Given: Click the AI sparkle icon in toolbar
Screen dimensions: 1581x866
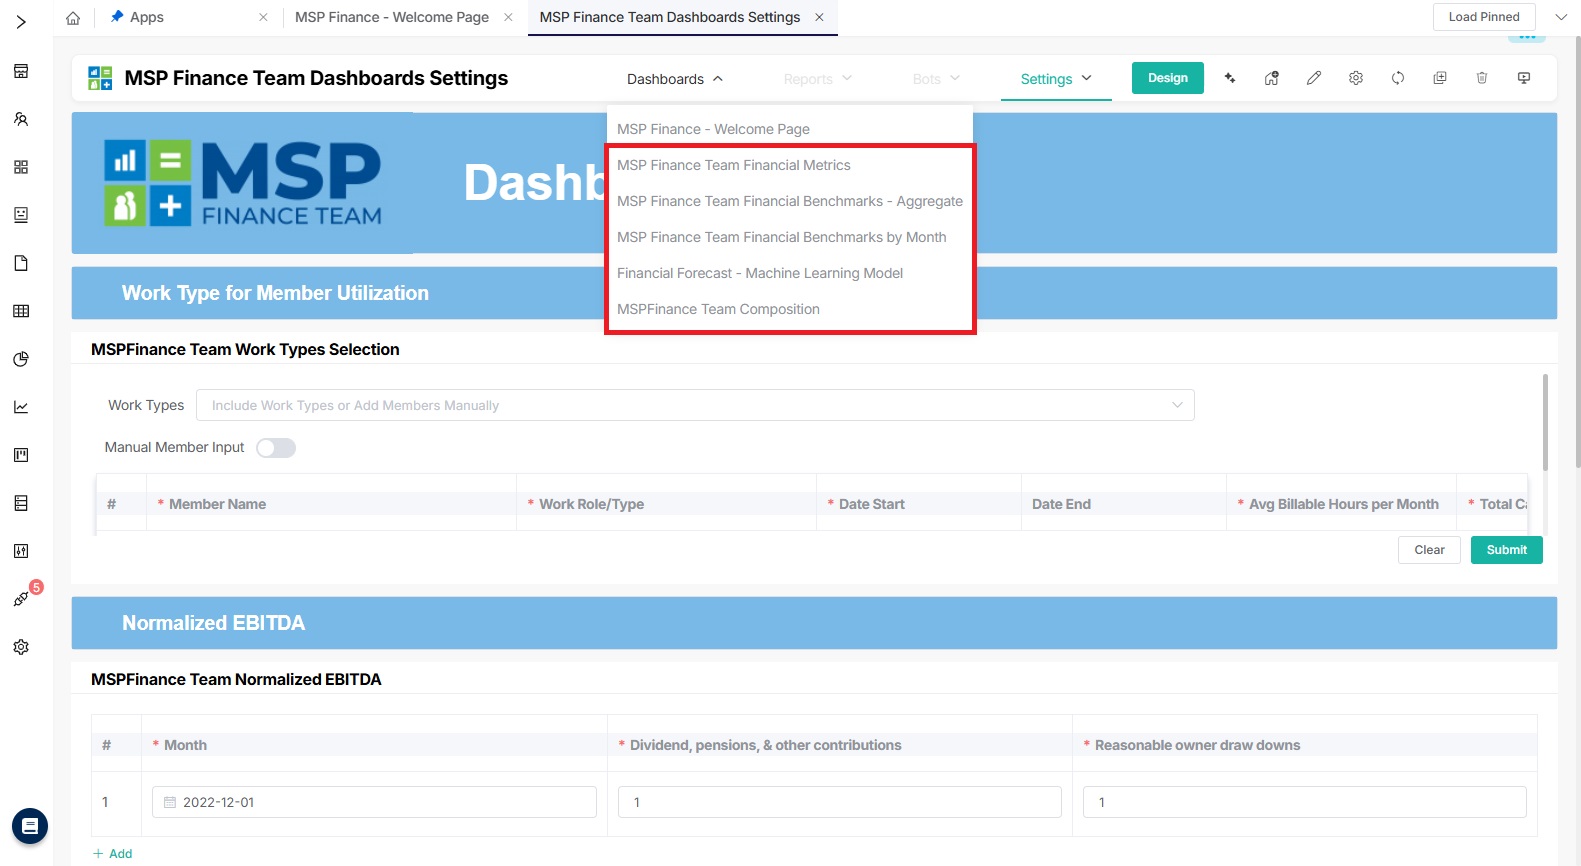Looking at the screenshot, I should pyautogui.click(x=1230, y=78).
